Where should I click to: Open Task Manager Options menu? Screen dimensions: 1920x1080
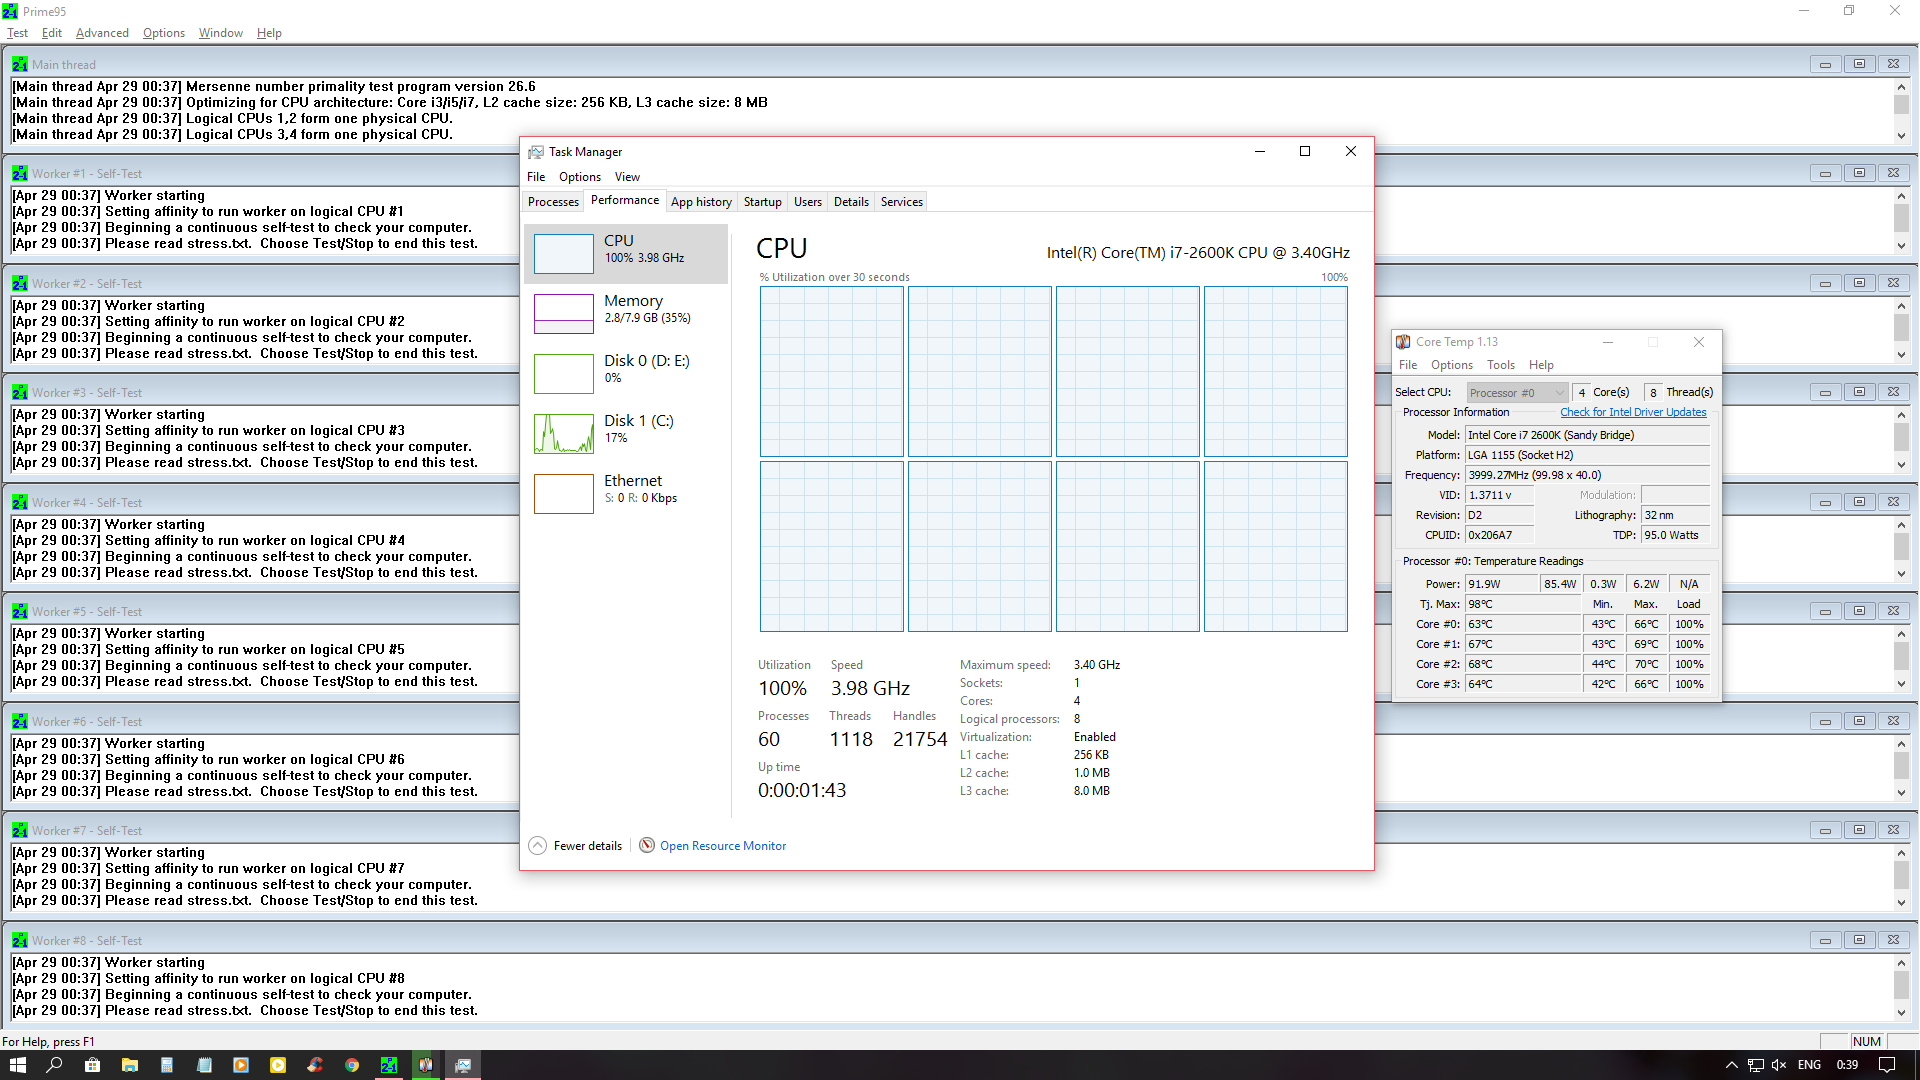(x=580, y=177)
